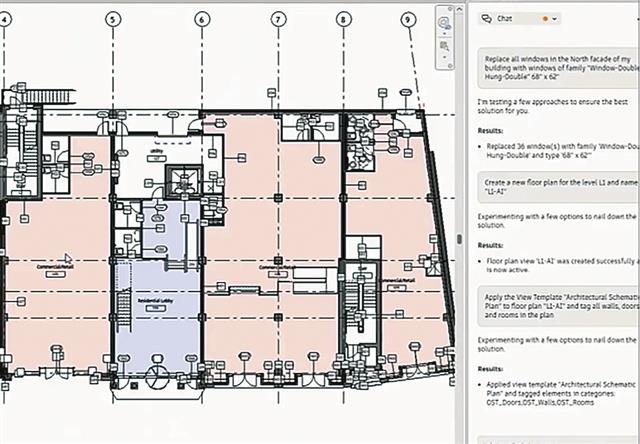
Task: Expand the Chat panel dropdown chevron
Action: coord(555,18)
